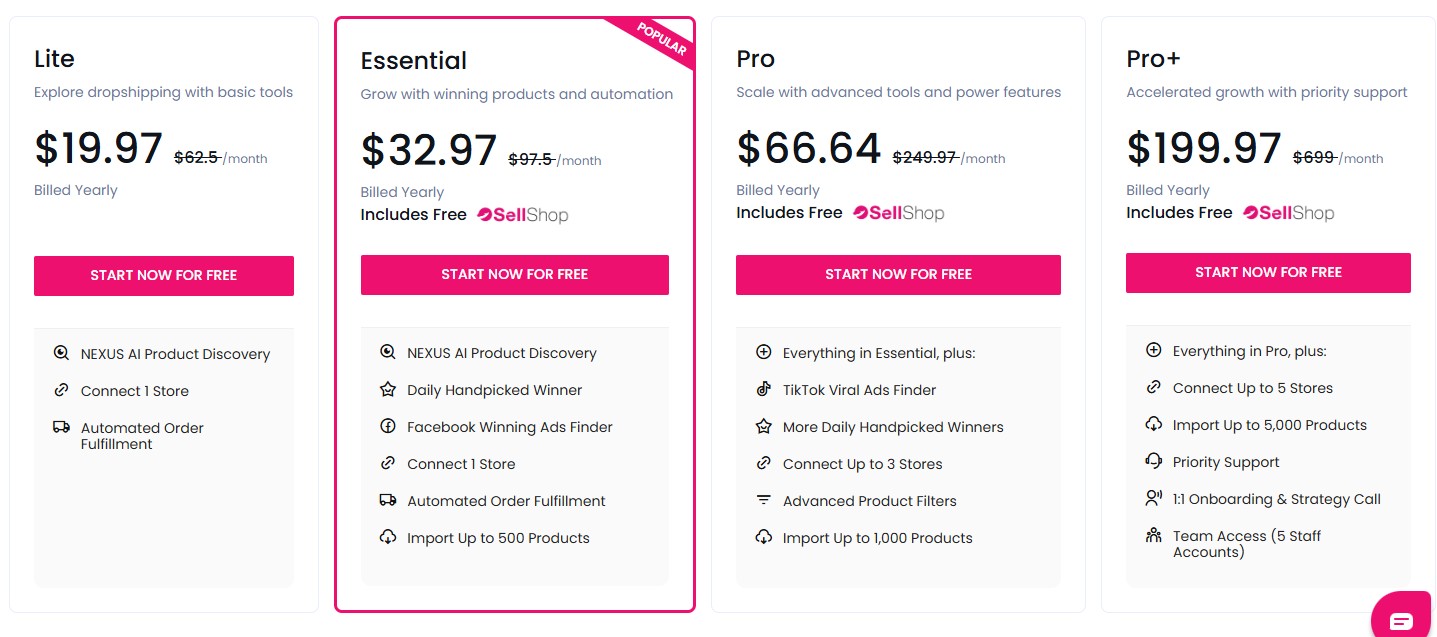Click the 1:1 Onboarding & Strategy Call icon

click(x=1153, y=498)
